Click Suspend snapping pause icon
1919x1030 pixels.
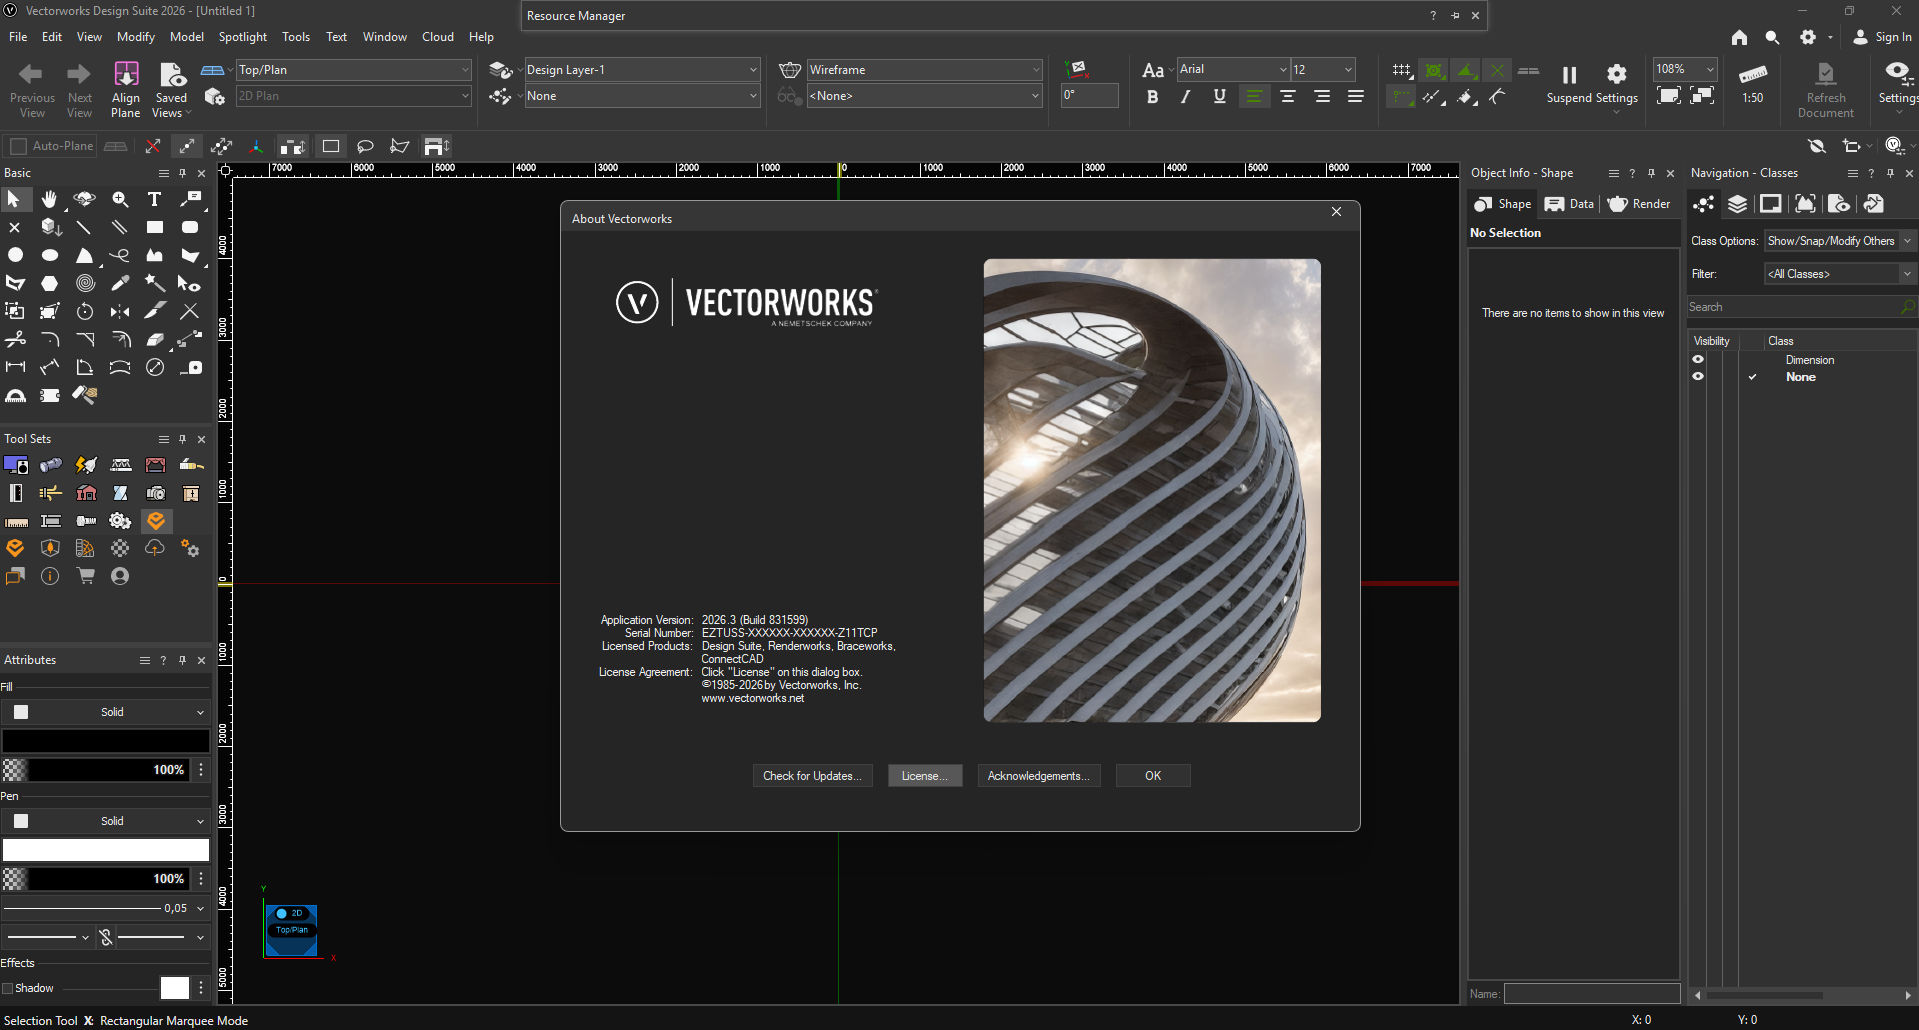1569,75
